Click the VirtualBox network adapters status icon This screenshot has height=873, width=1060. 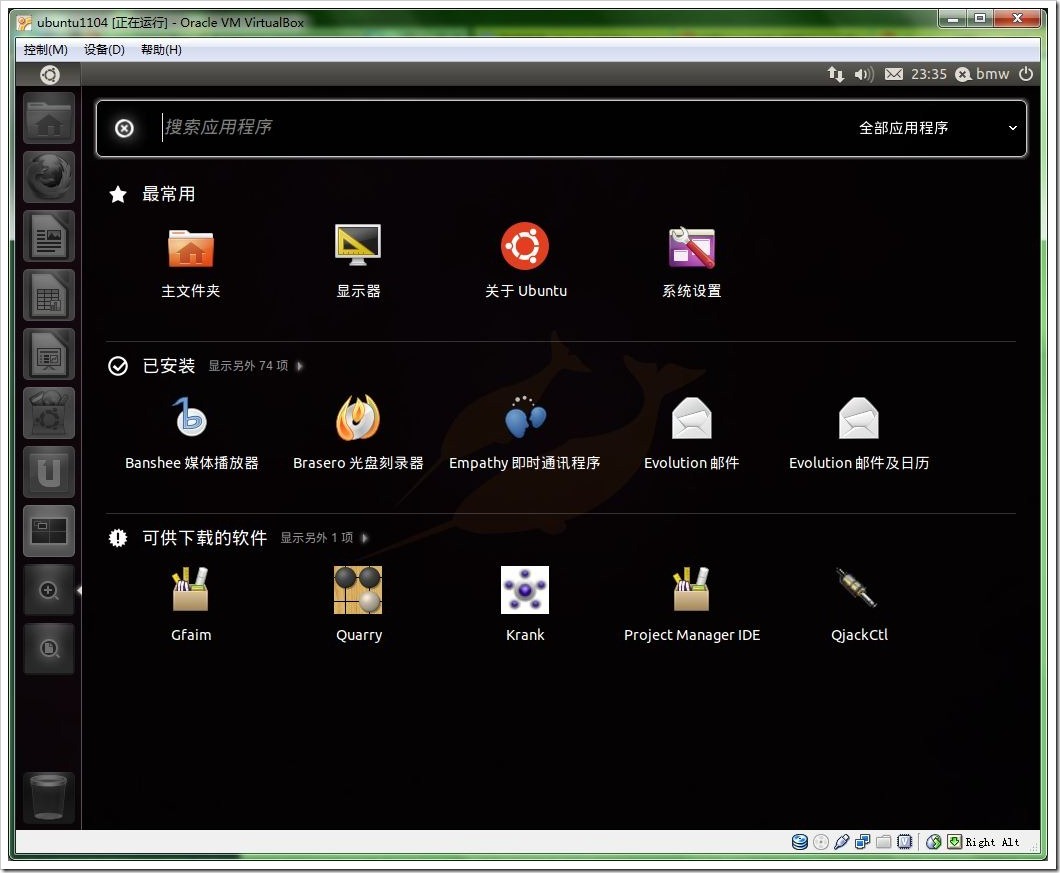863,842
